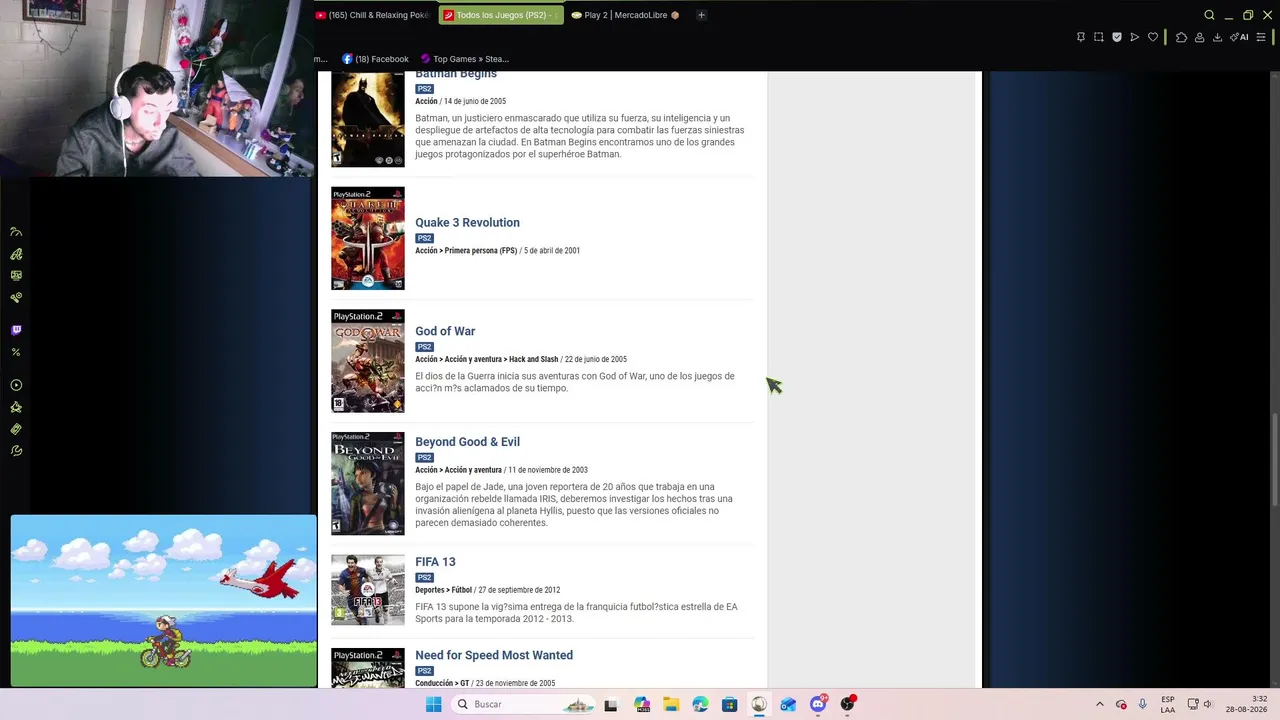Screen dimensions: 1280x720
Task: Click in the taskbar Buscar search box
Action: [524, 704]
